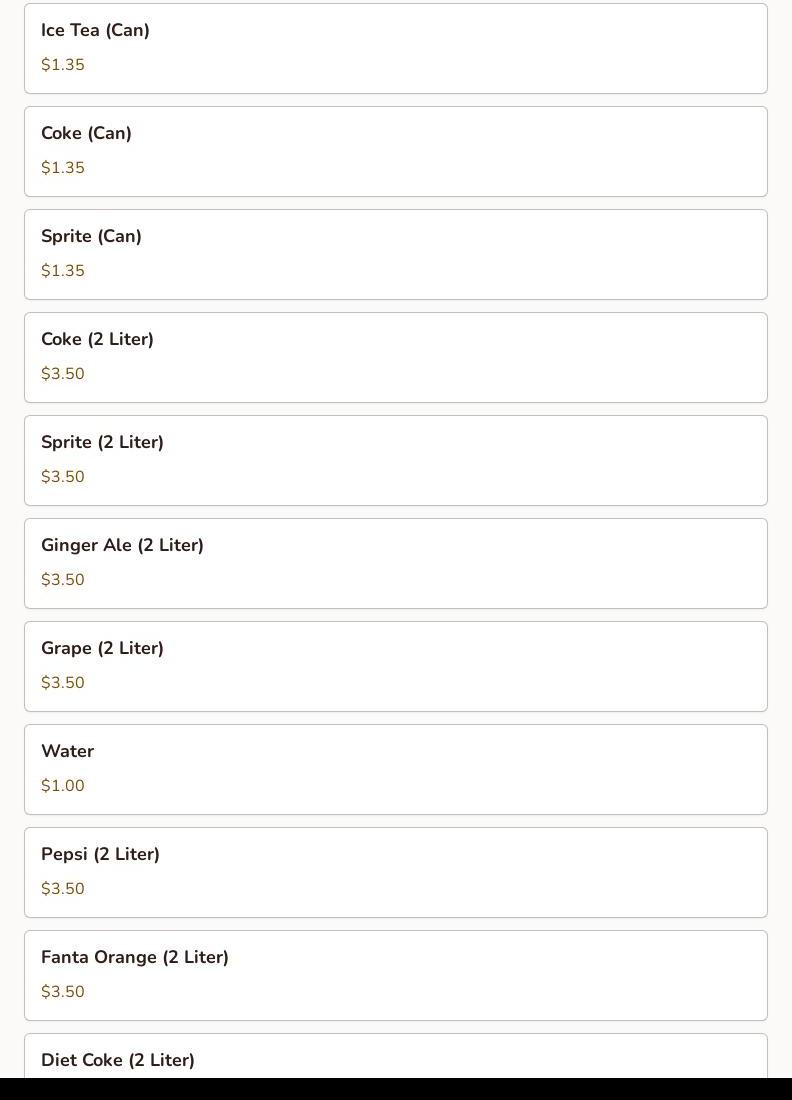
Task: Tap the Diet Coke (2 Liter) title
Action: (118, 1060)
